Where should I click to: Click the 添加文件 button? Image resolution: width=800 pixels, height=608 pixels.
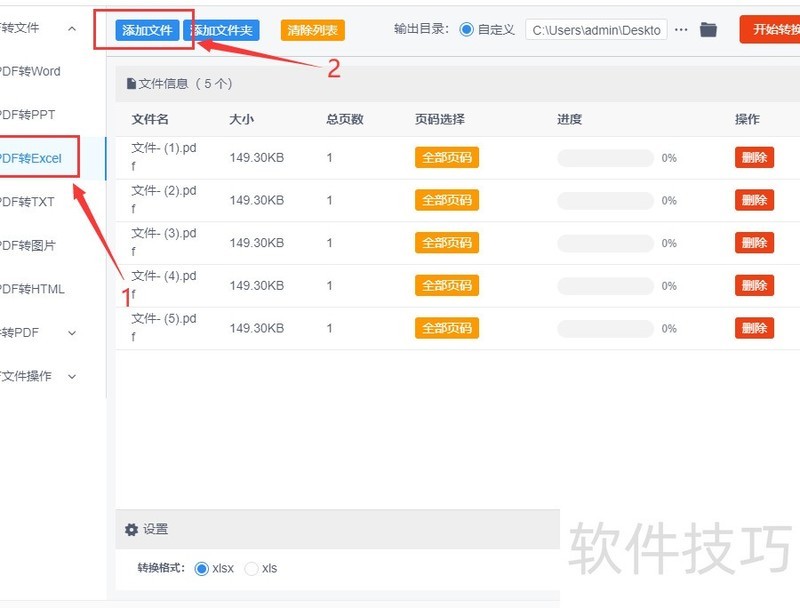[147, 30]
